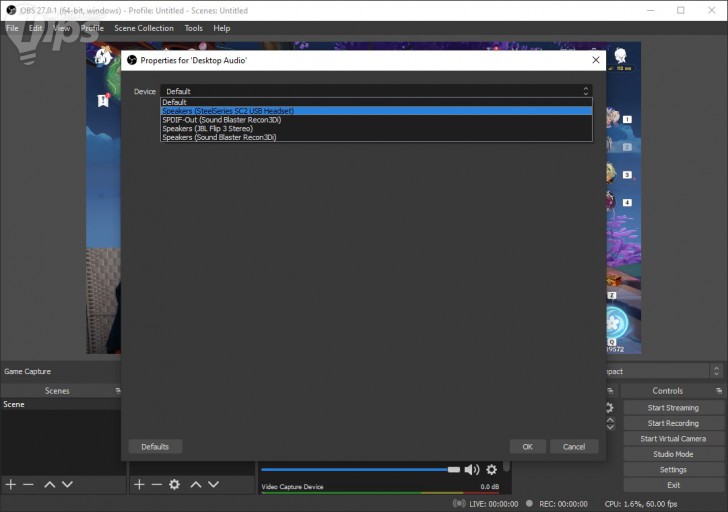Pop out the Controls dock icon

pyautogui.click(x=719, y=391)
